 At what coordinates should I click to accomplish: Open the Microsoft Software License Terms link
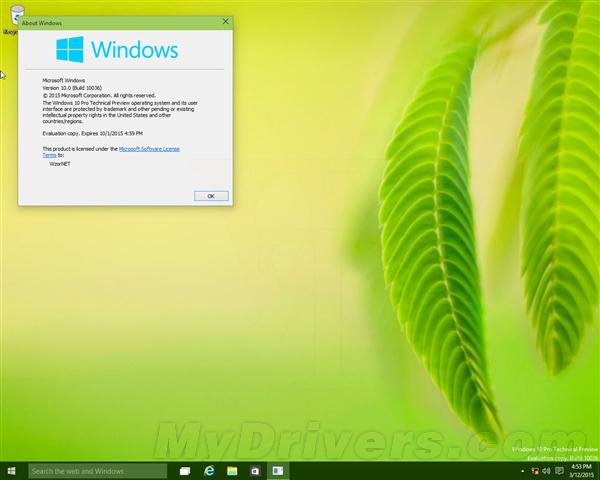coord(149,148)
